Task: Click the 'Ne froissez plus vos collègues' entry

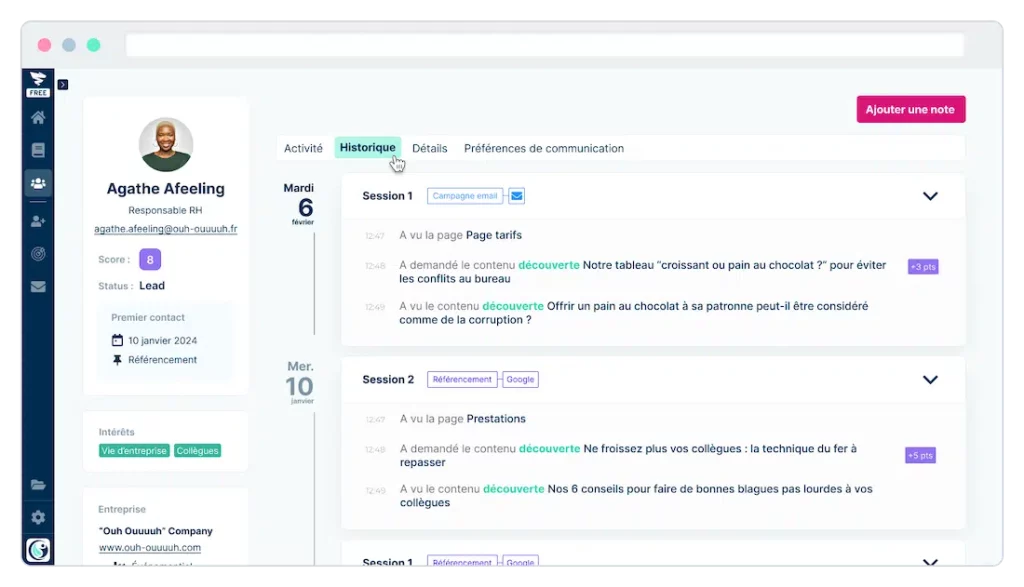Action: [x=628, y=455]
